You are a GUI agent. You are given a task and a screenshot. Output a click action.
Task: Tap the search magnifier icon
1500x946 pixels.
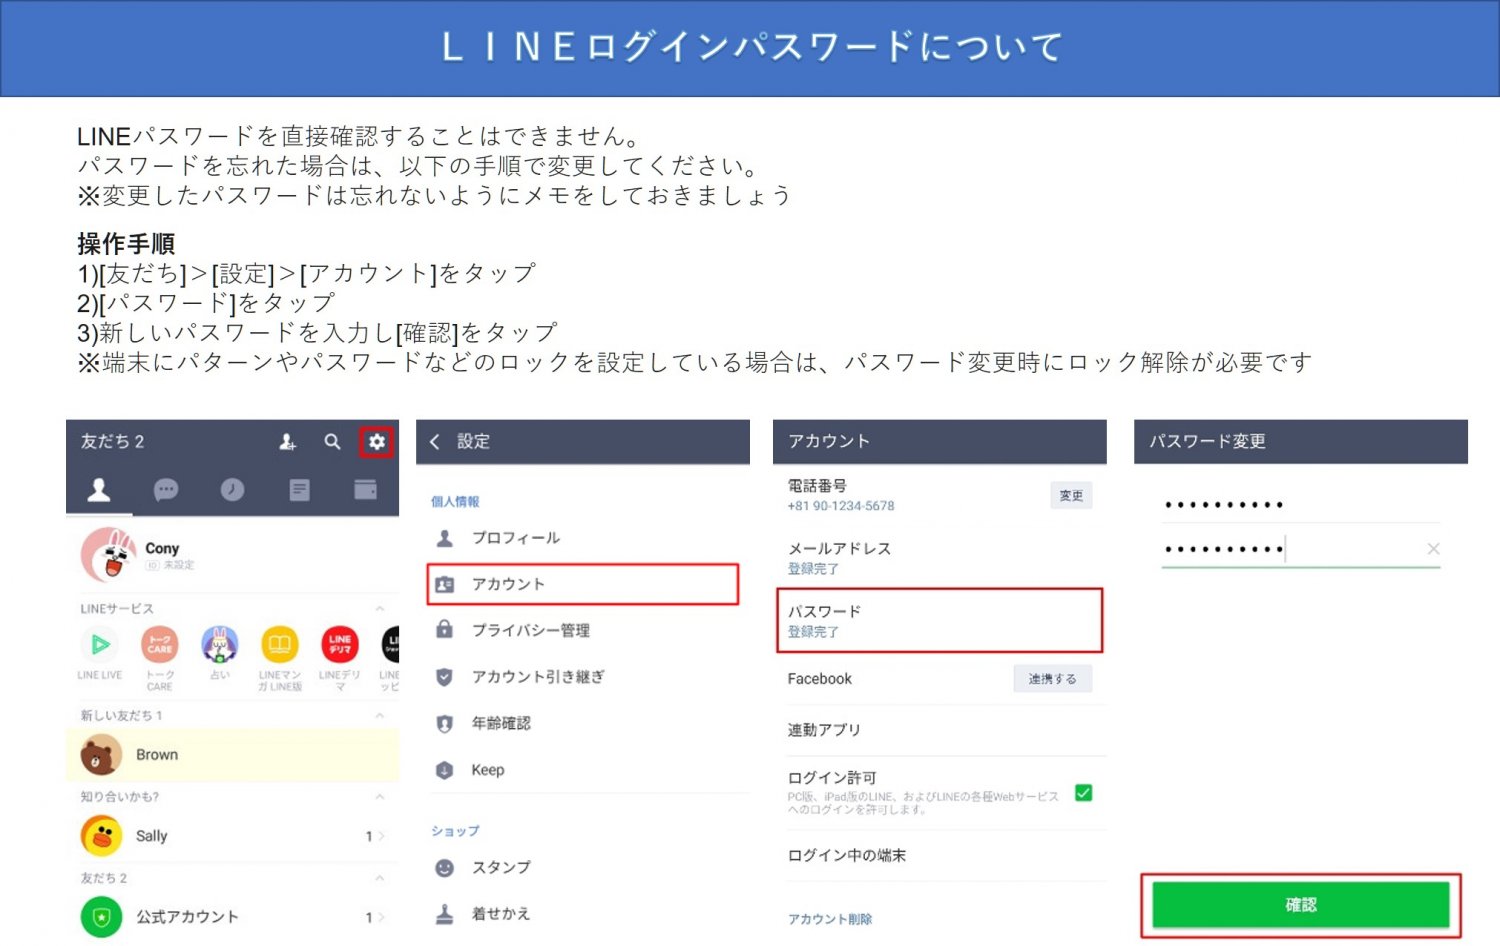point(332,441)
